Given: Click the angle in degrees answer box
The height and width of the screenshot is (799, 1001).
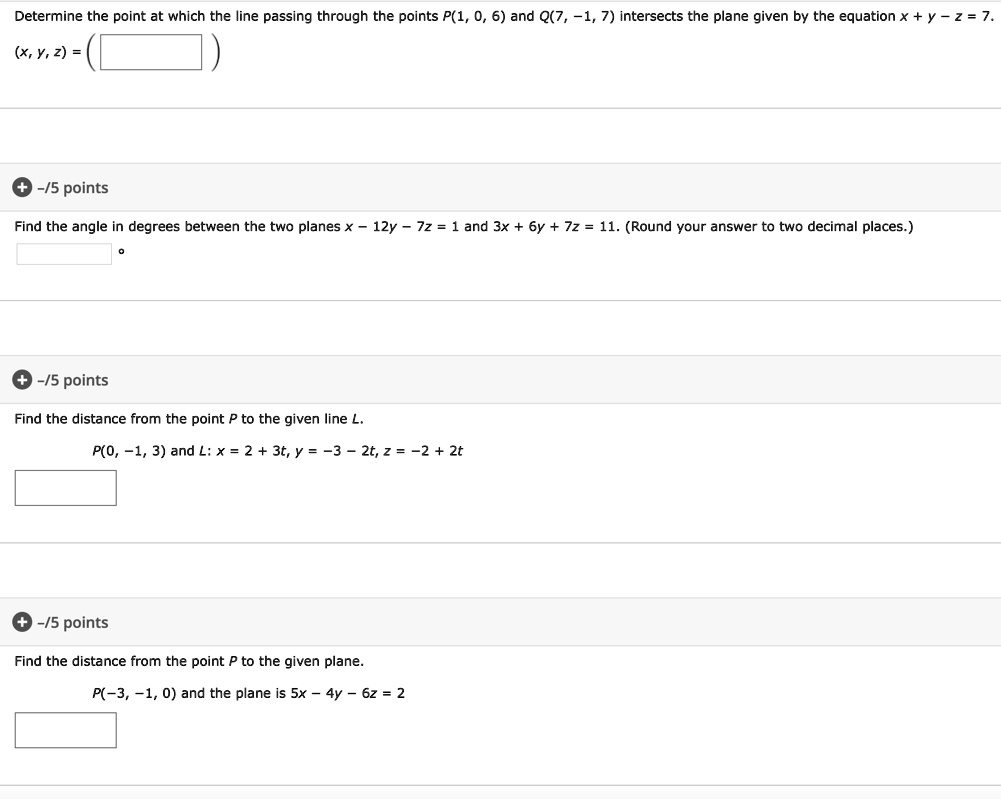Looking at the screenshot, I should click(63, 253).
